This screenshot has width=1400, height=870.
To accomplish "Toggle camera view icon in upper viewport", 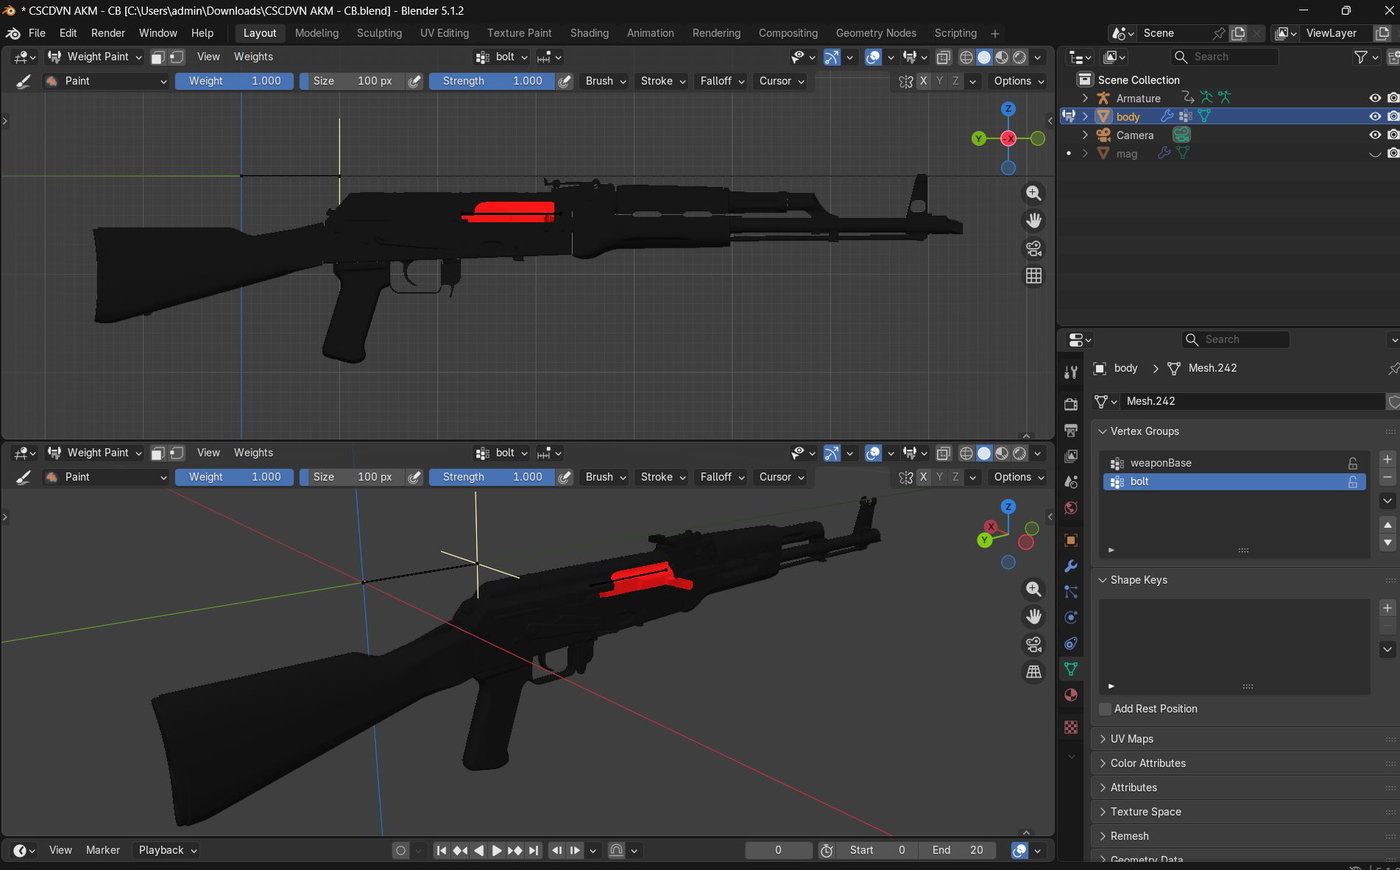I will click(1034, 248).
